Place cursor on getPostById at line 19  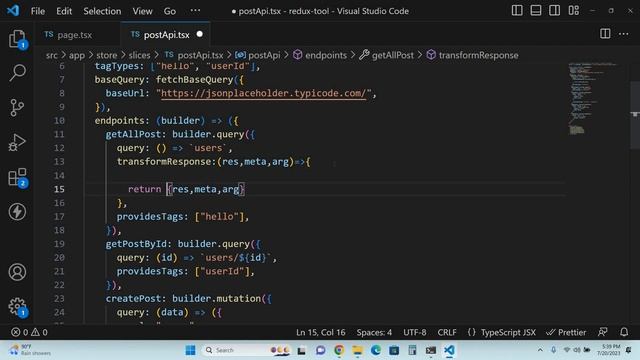(136, 244)
